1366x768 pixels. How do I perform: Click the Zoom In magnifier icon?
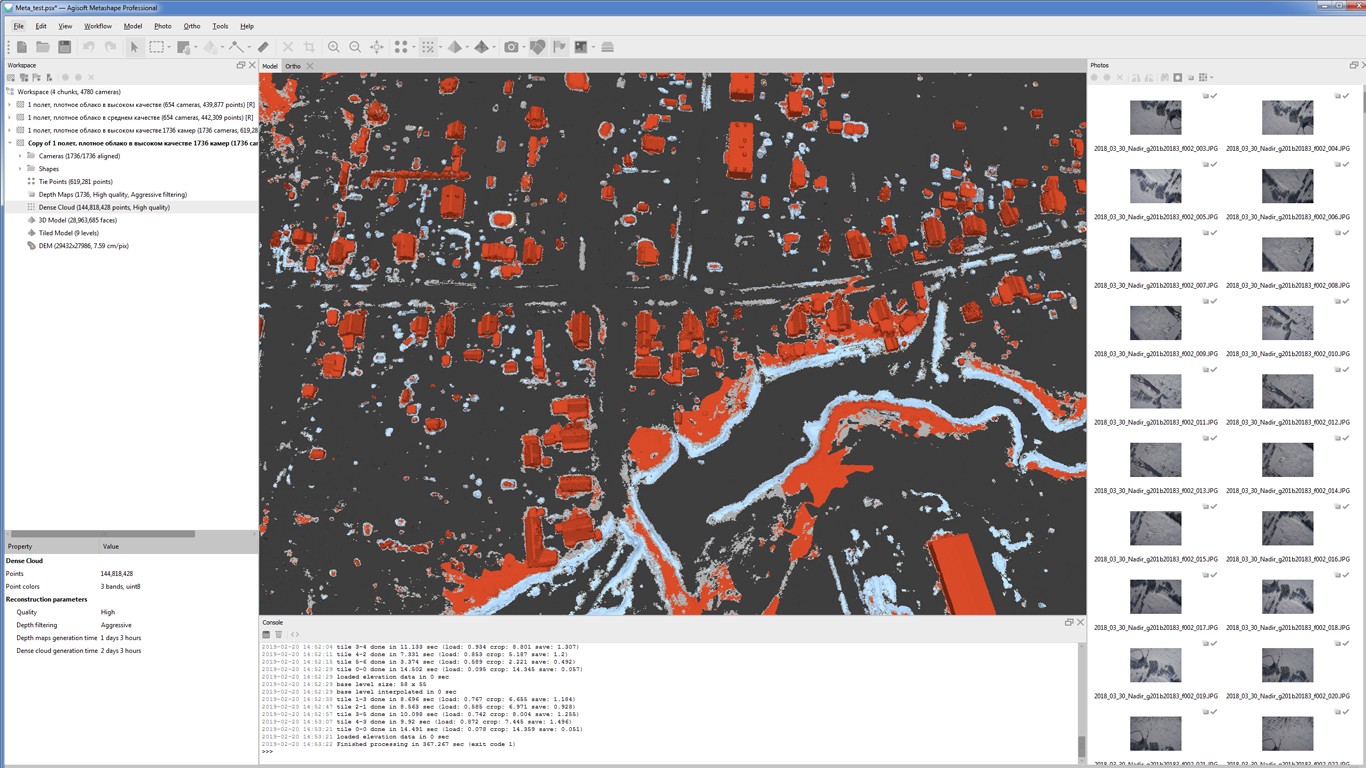(334, 47)
